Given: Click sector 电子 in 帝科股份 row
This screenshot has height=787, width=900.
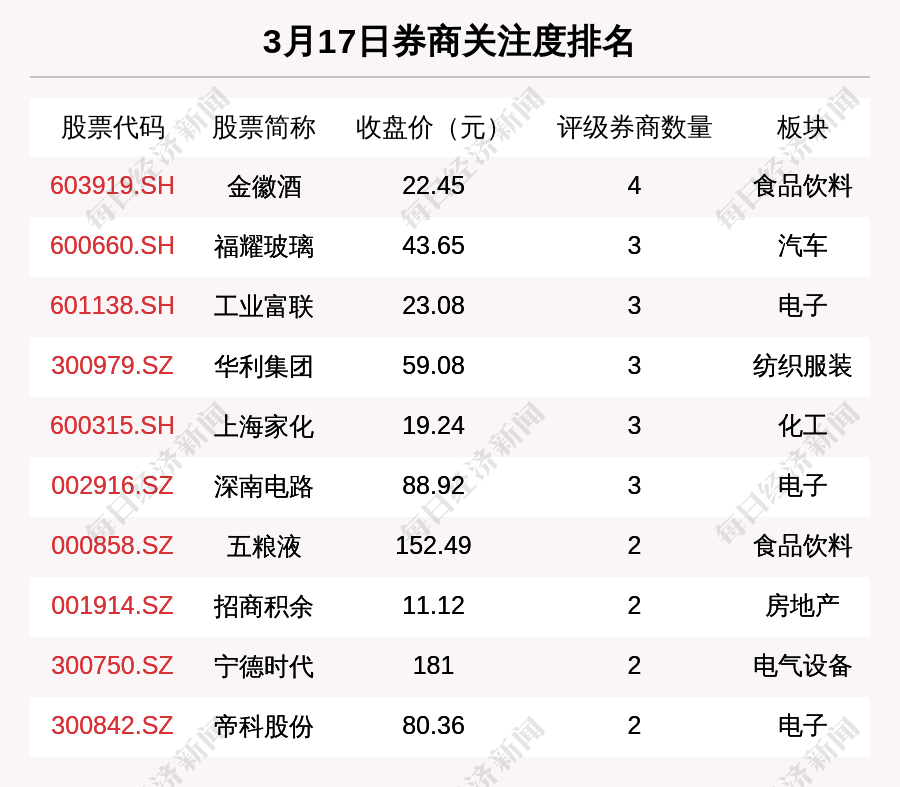Looking at the screenshot, I should click(802, 726).
